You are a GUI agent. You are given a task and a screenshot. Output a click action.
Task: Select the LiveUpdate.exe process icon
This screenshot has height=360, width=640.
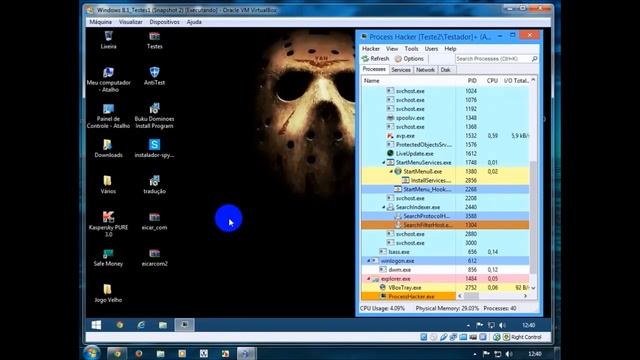[390, 153]
